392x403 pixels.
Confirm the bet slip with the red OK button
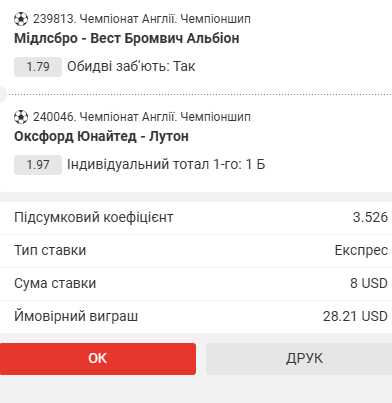point(98,359)
